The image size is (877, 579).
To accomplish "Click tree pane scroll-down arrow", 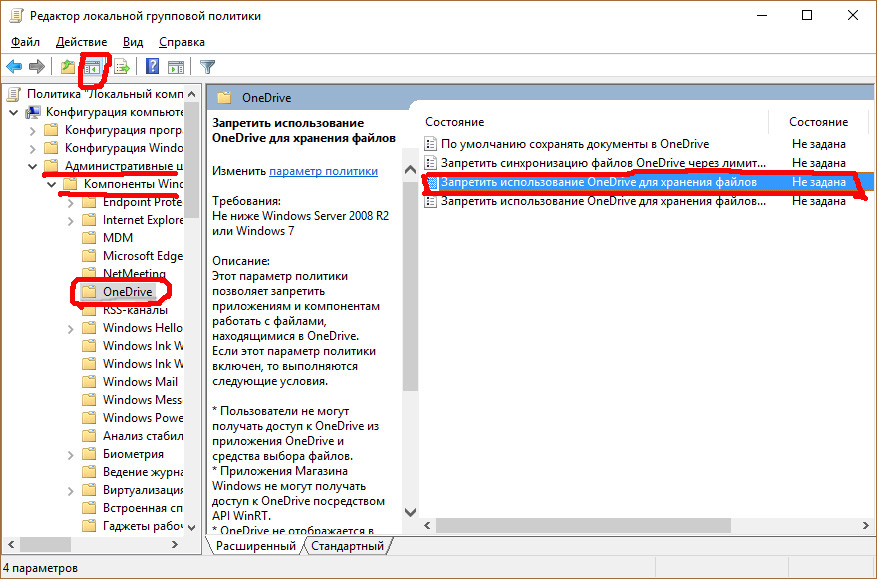I will click(x=192, y=527).
